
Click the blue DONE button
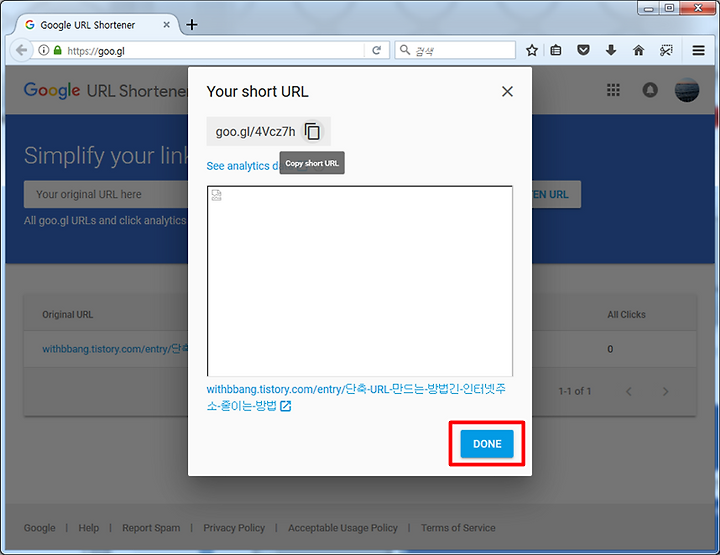click(x=487, y=443)
